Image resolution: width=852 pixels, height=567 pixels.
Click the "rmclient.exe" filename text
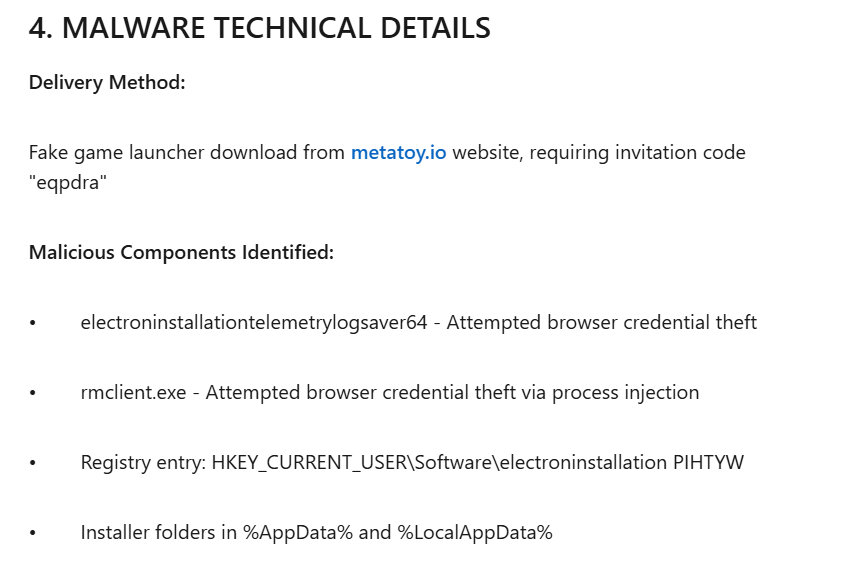point(133,392)
